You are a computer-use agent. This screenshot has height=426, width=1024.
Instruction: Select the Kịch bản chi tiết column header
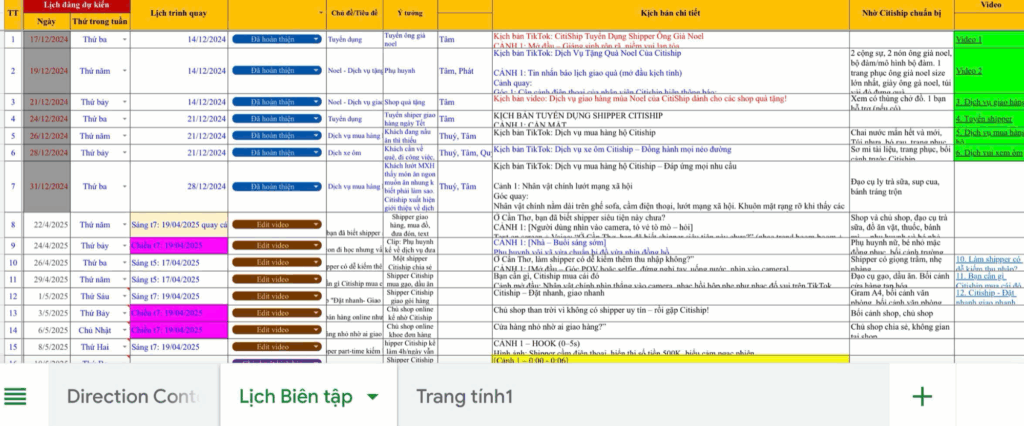coord(671,13)
